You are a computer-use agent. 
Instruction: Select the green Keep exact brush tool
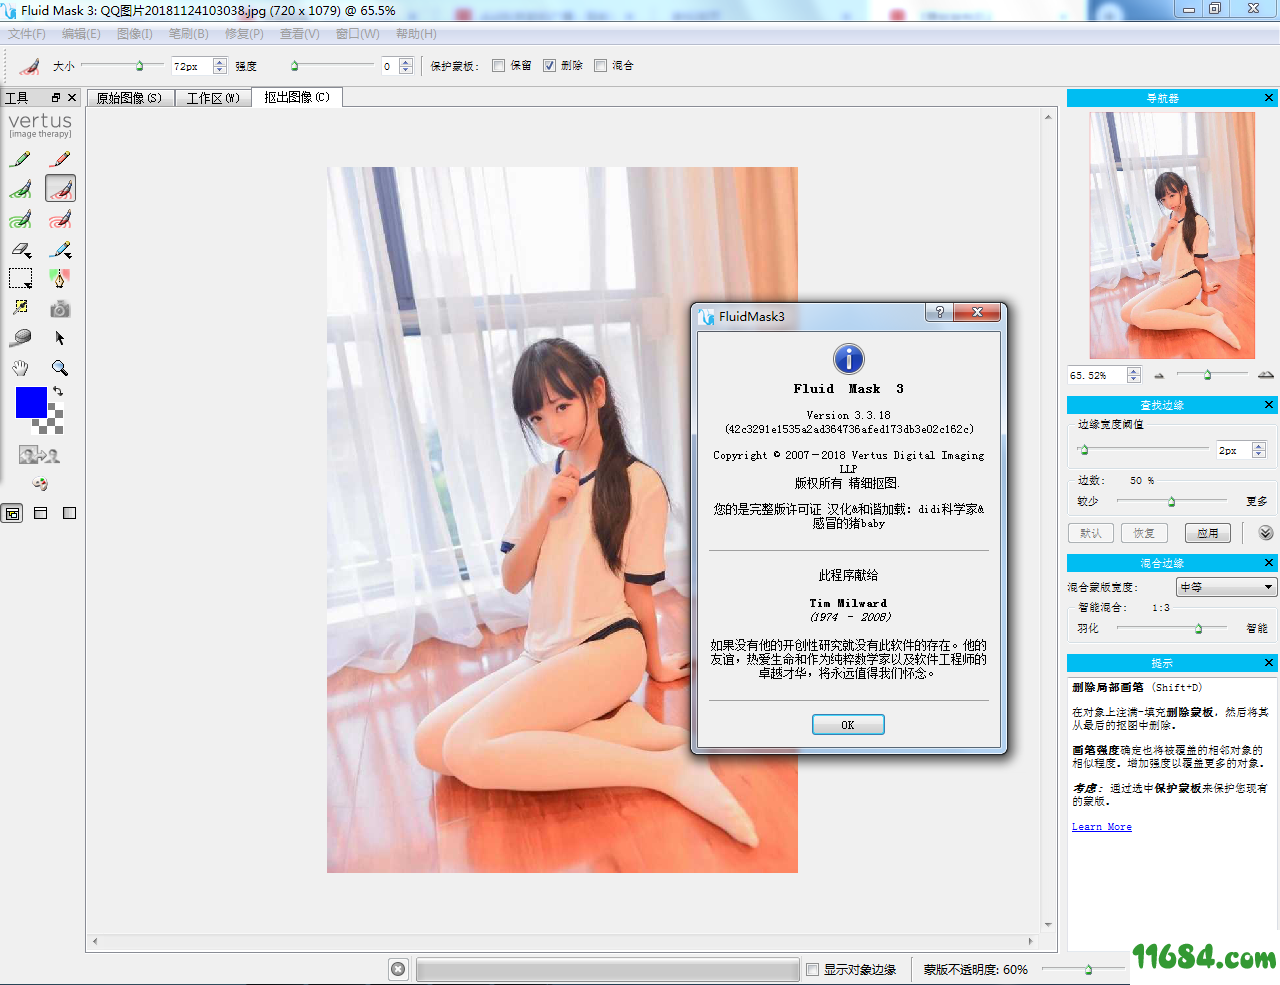(21, 159)
